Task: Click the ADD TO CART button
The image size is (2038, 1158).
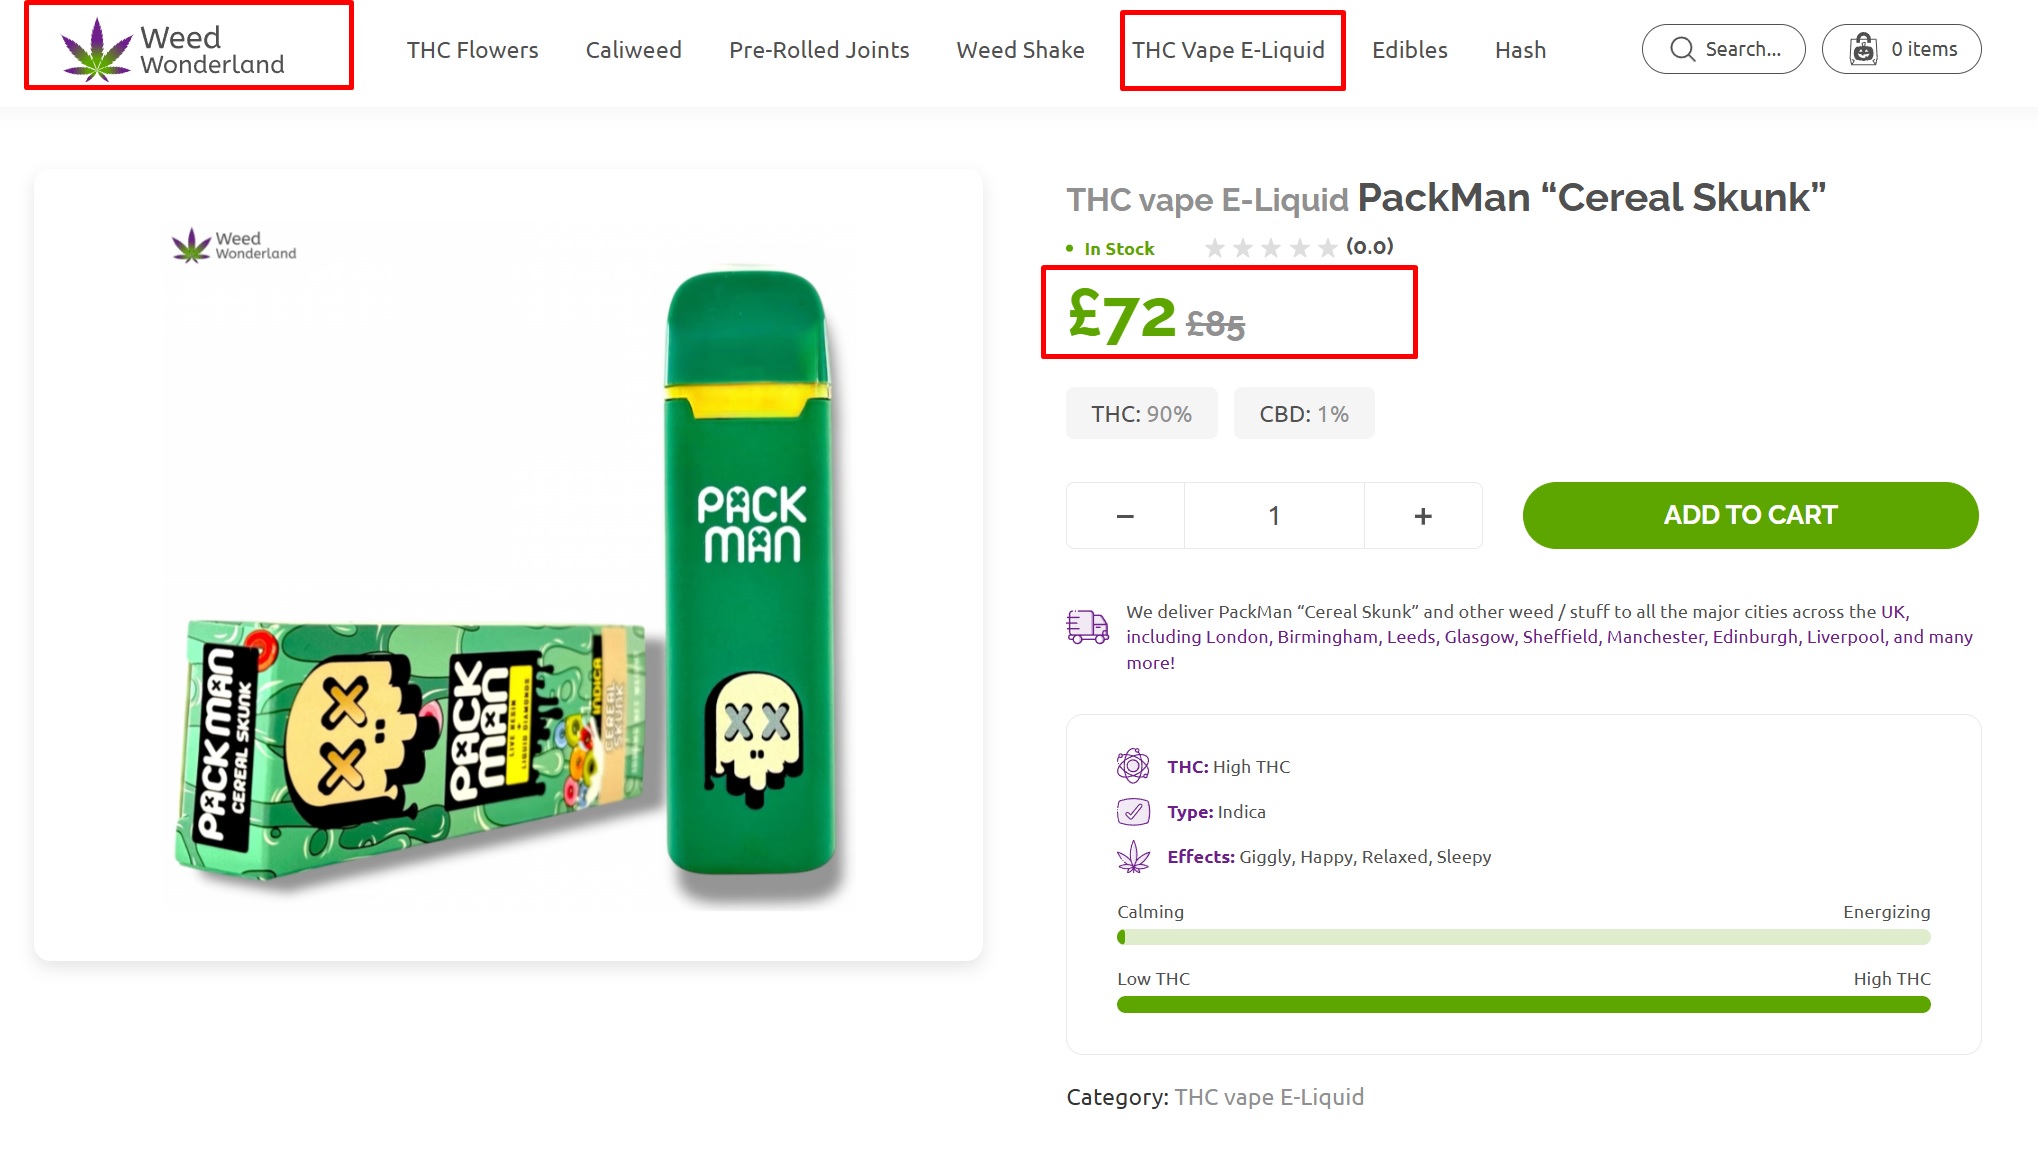Action: (1750, 515)
